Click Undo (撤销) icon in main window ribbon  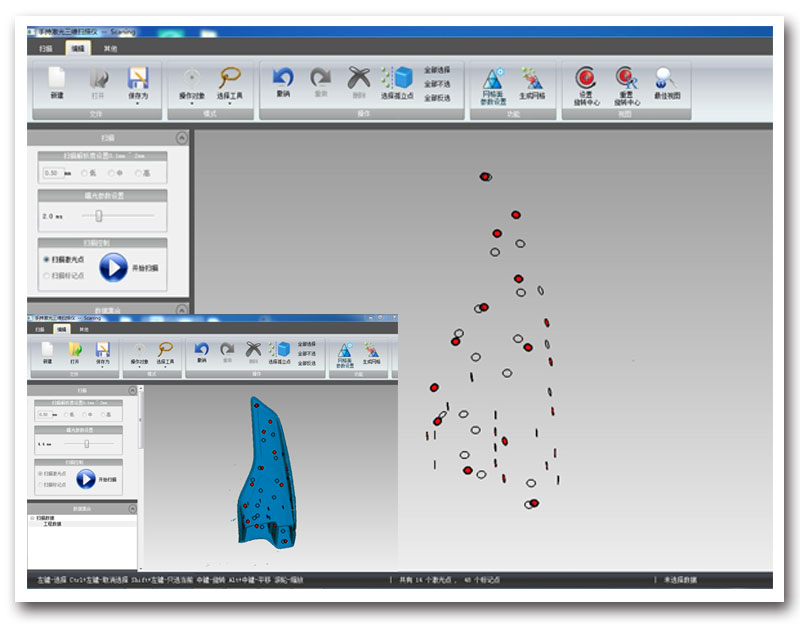[x=283, y=80]
